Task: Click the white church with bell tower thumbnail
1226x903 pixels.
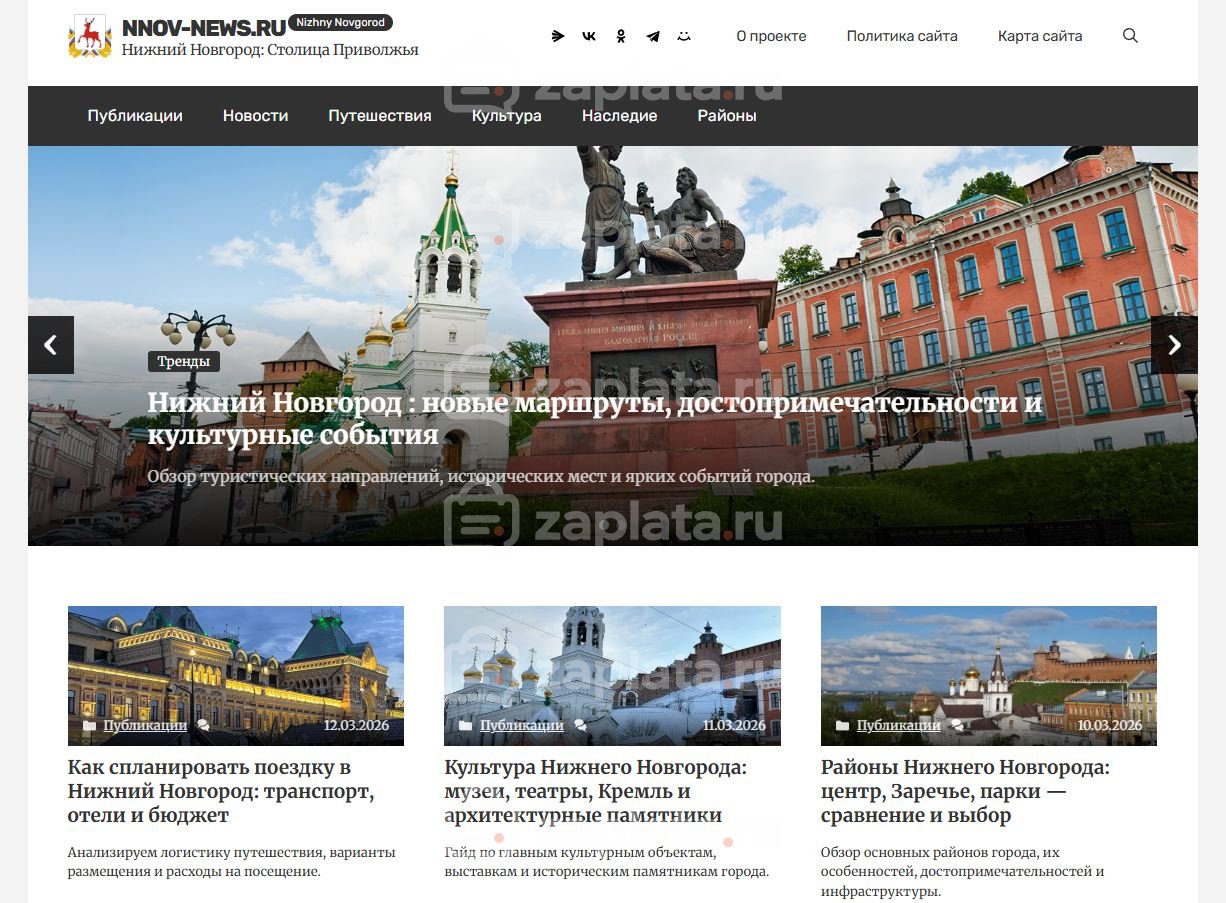Action: tap(612, 676)
